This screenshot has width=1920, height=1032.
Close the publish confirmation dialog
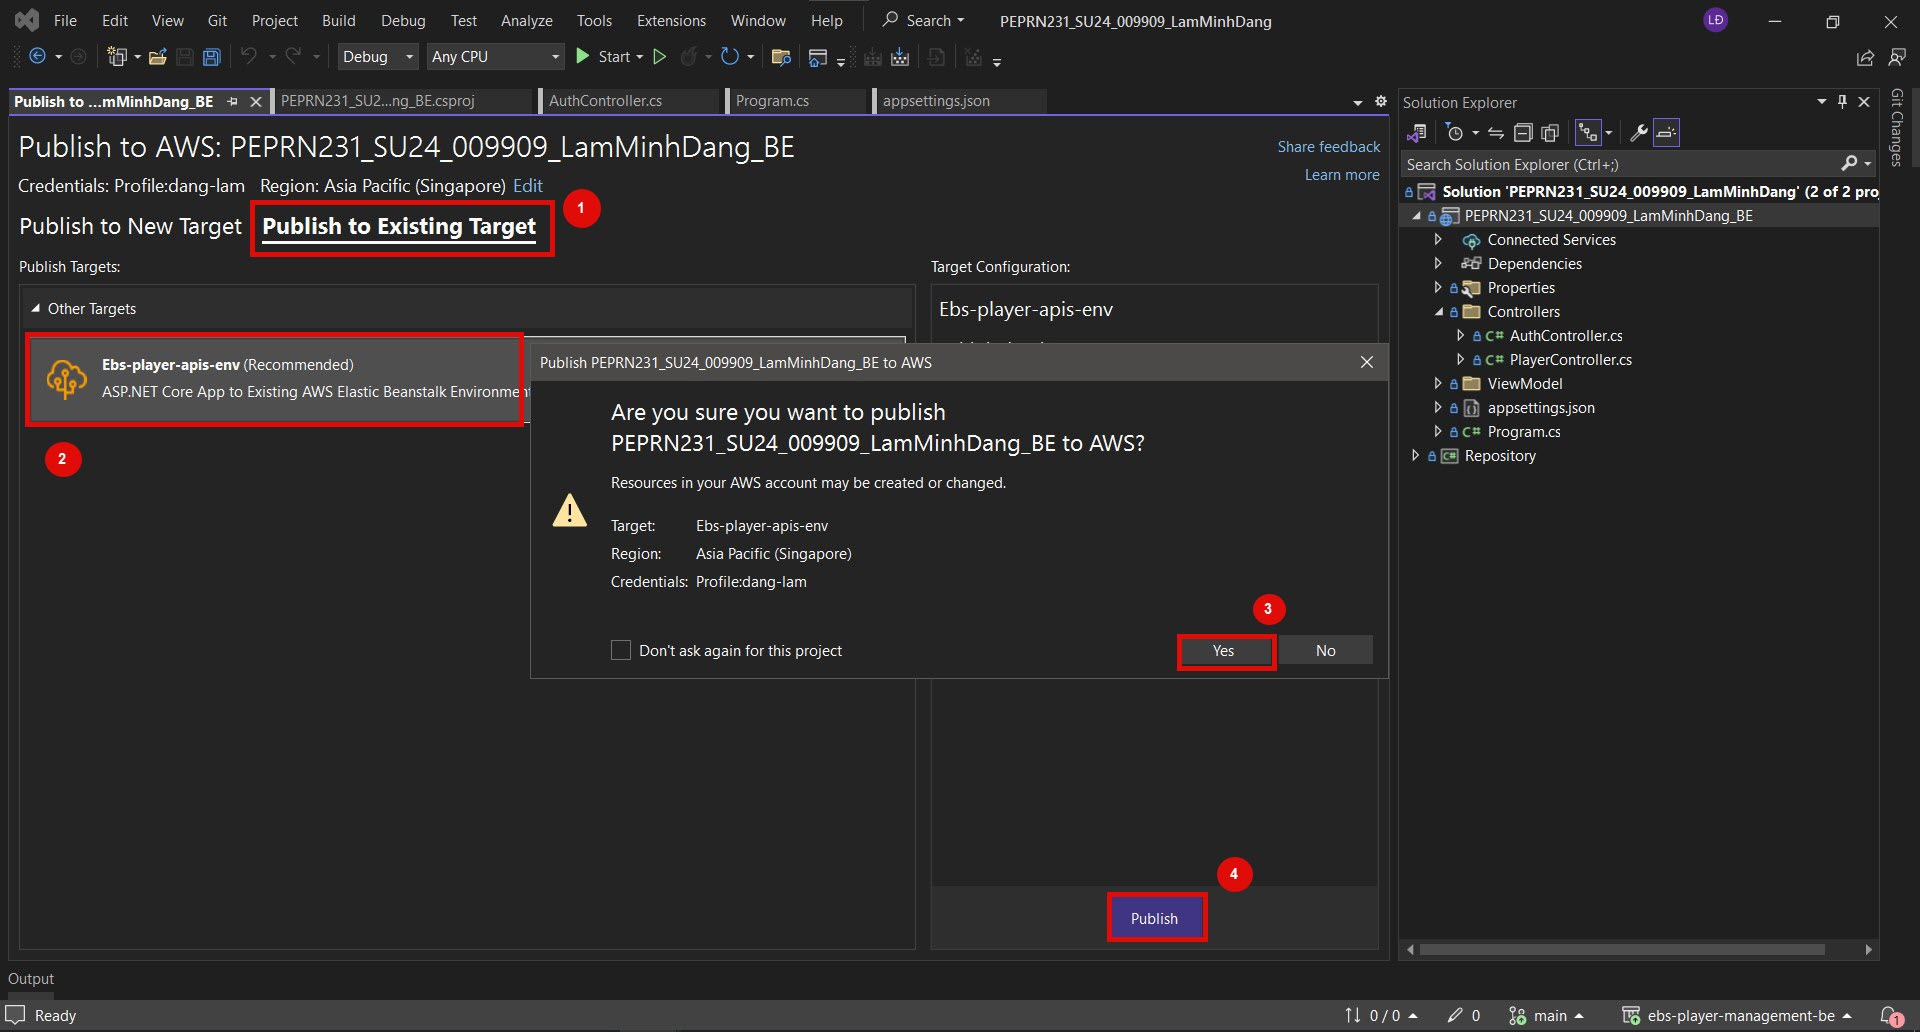[x=1367, y=362]
